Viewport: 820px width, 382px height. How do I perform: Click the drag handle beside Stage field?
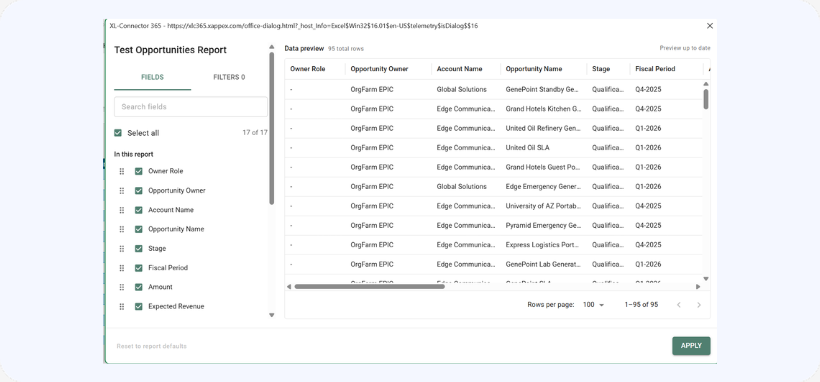point(122,249)
